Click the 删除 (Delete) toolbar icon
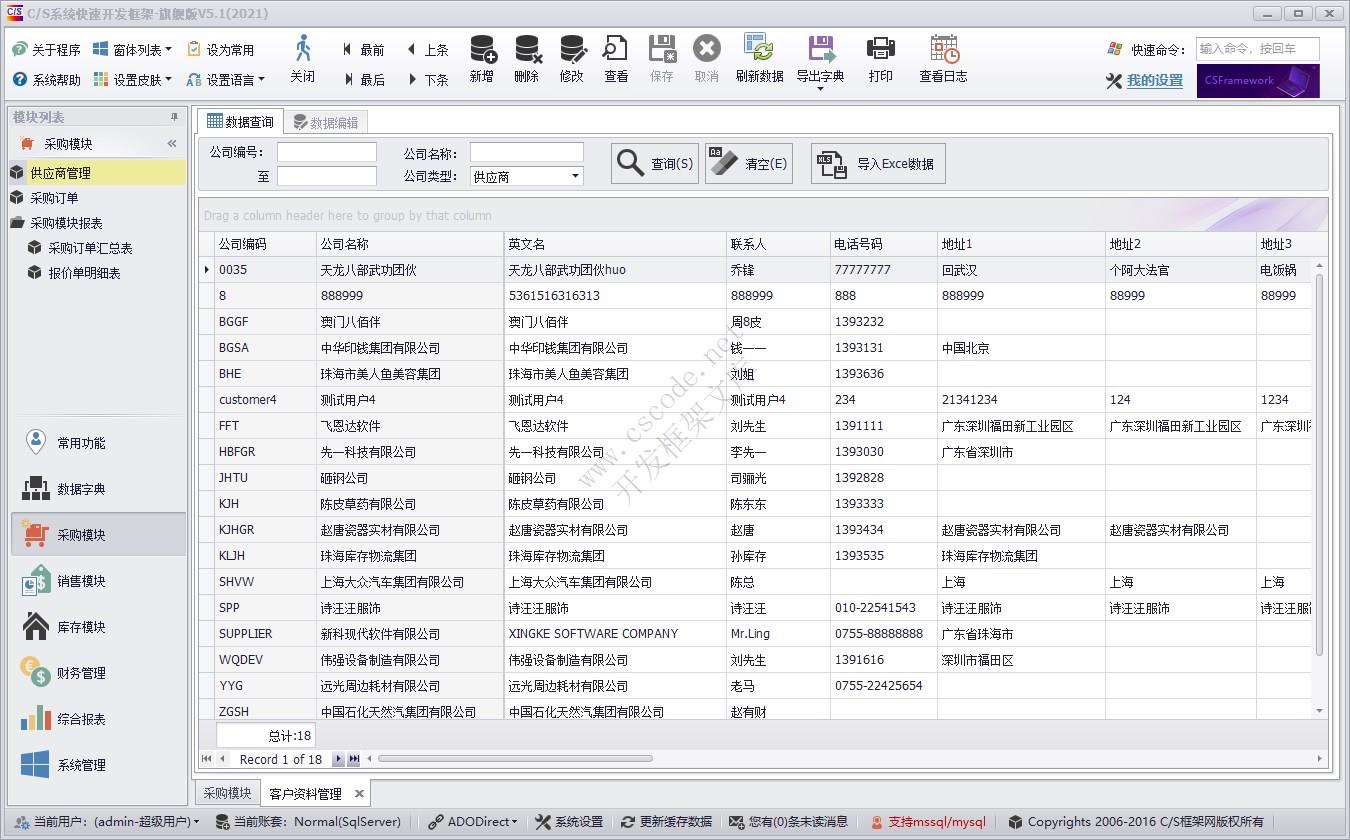Screen dimensions: 1350x840 [527, 61]
